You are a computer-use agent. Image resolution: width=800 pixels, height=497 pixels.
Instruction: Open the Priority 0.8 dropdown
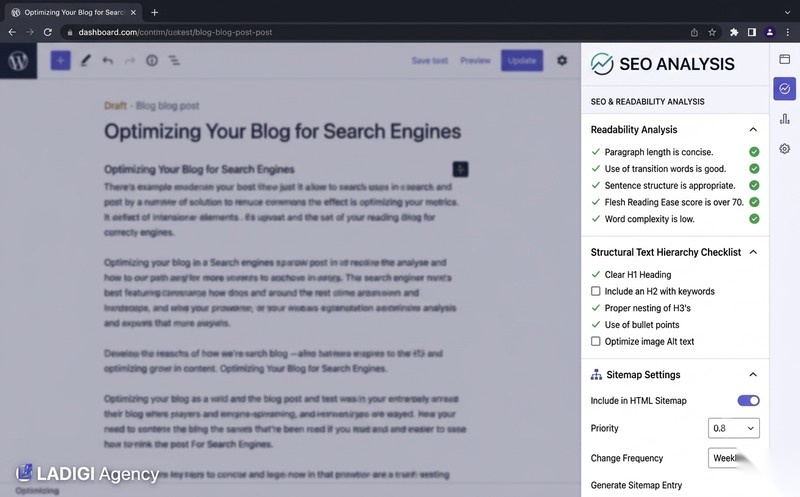click(734, 428)
